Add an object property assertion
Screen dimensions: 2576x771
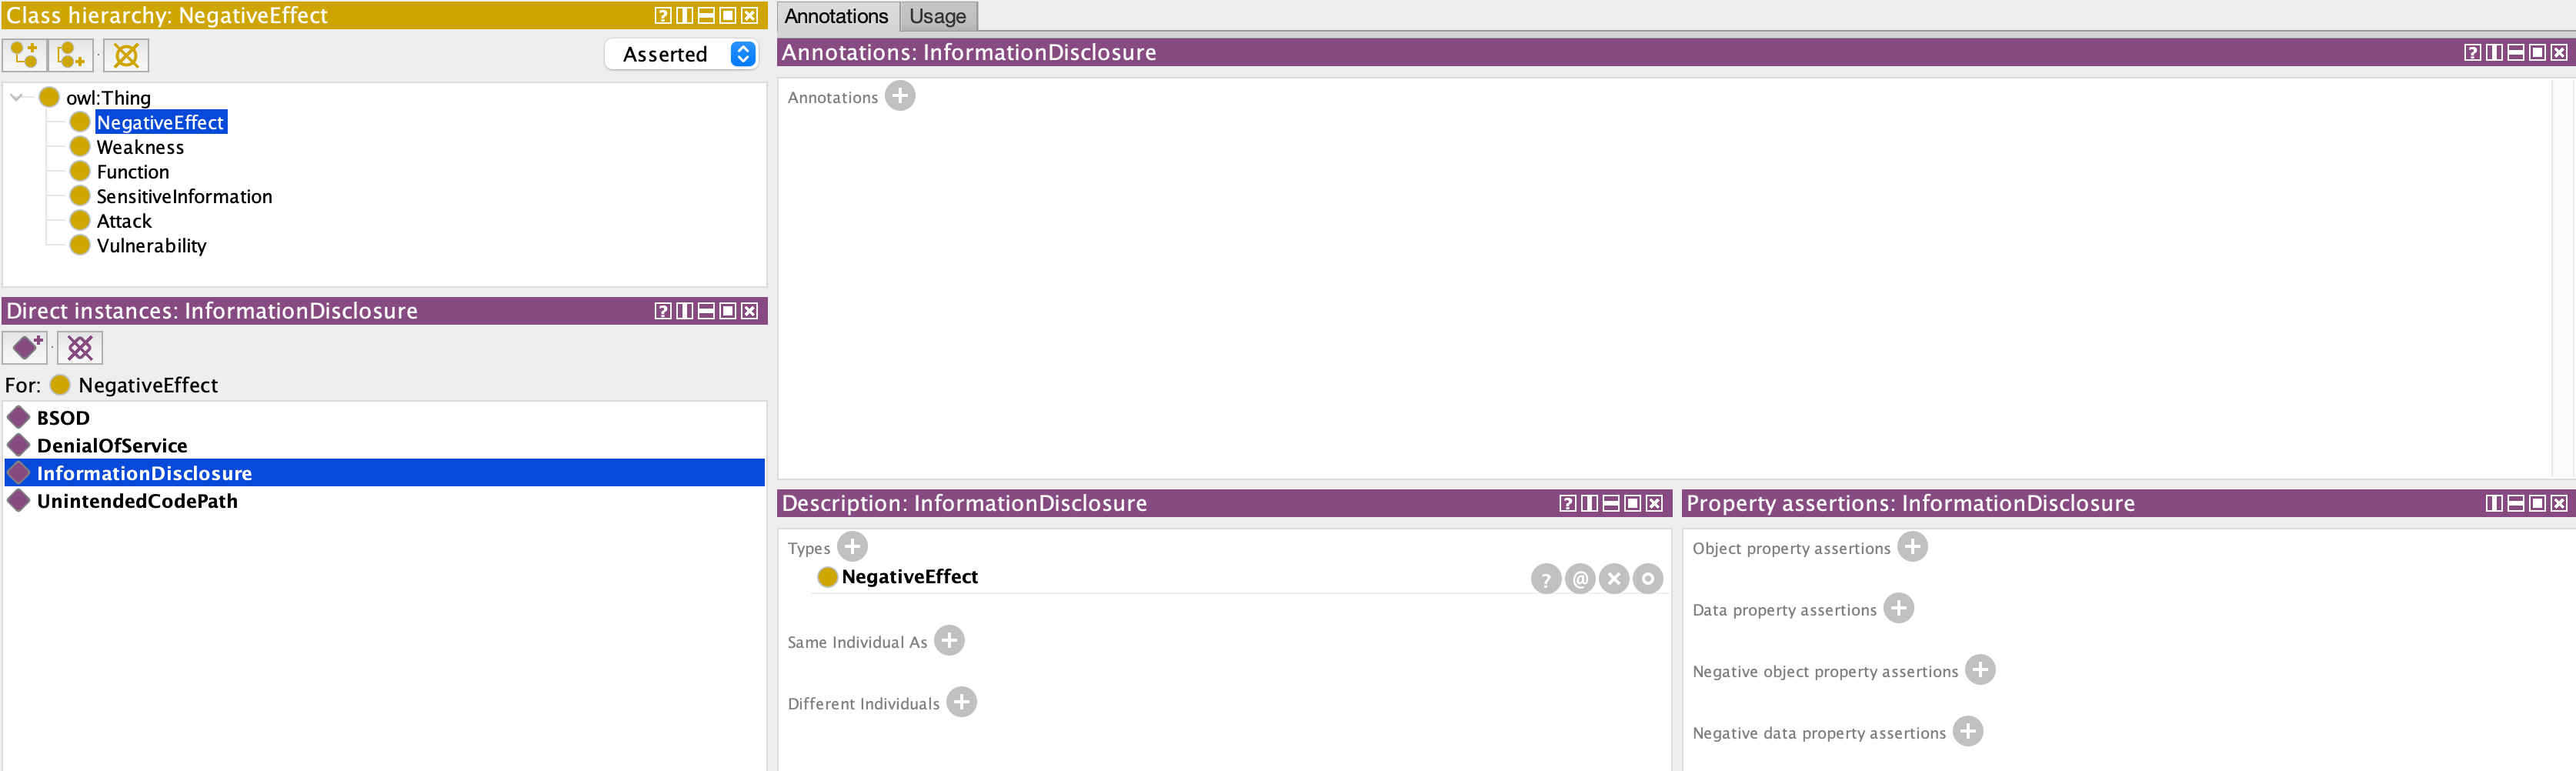click(x=1912, y=547)
